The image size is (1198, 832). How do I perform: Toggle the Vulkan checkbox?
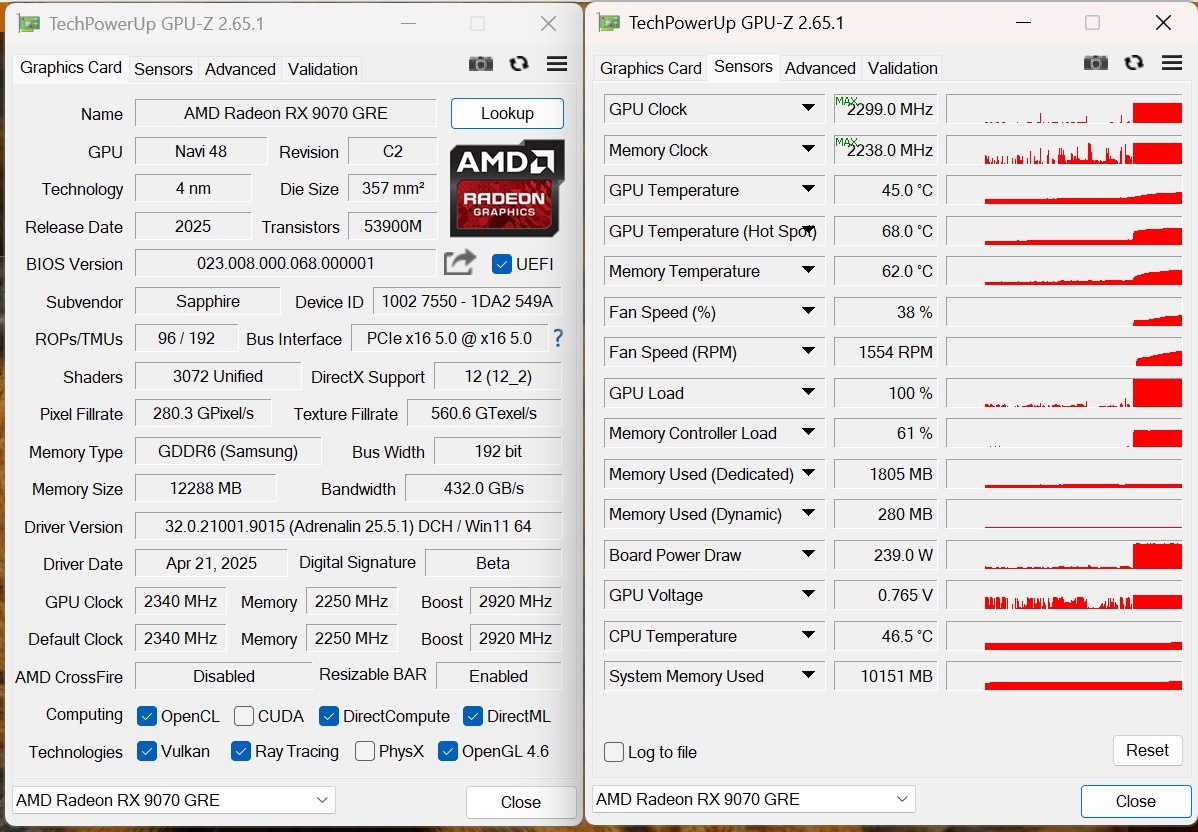coord(147,751)
